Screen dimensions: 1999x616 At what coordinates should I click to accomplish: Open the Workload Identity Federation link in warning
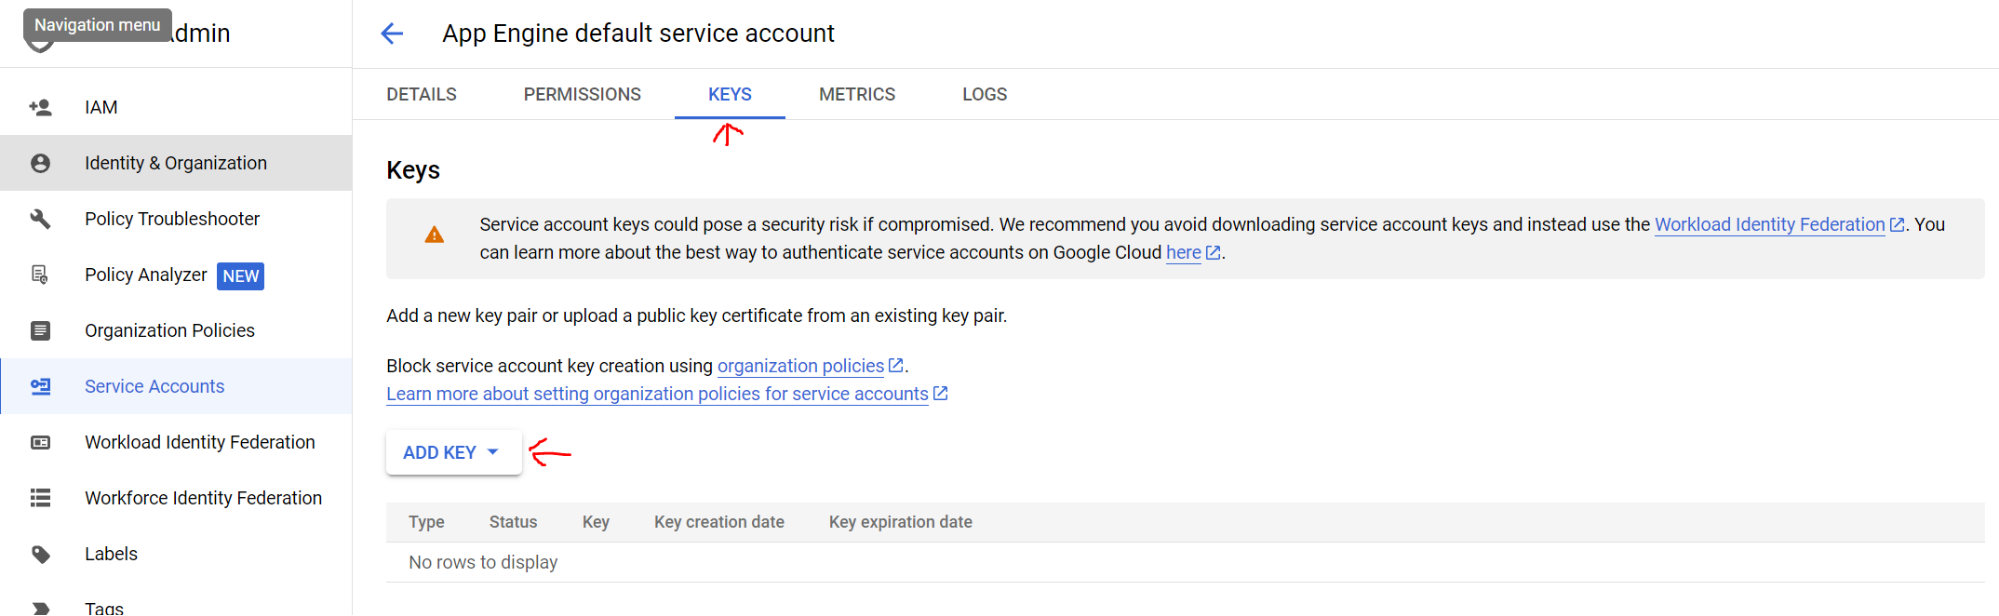tap(1769, 225)
